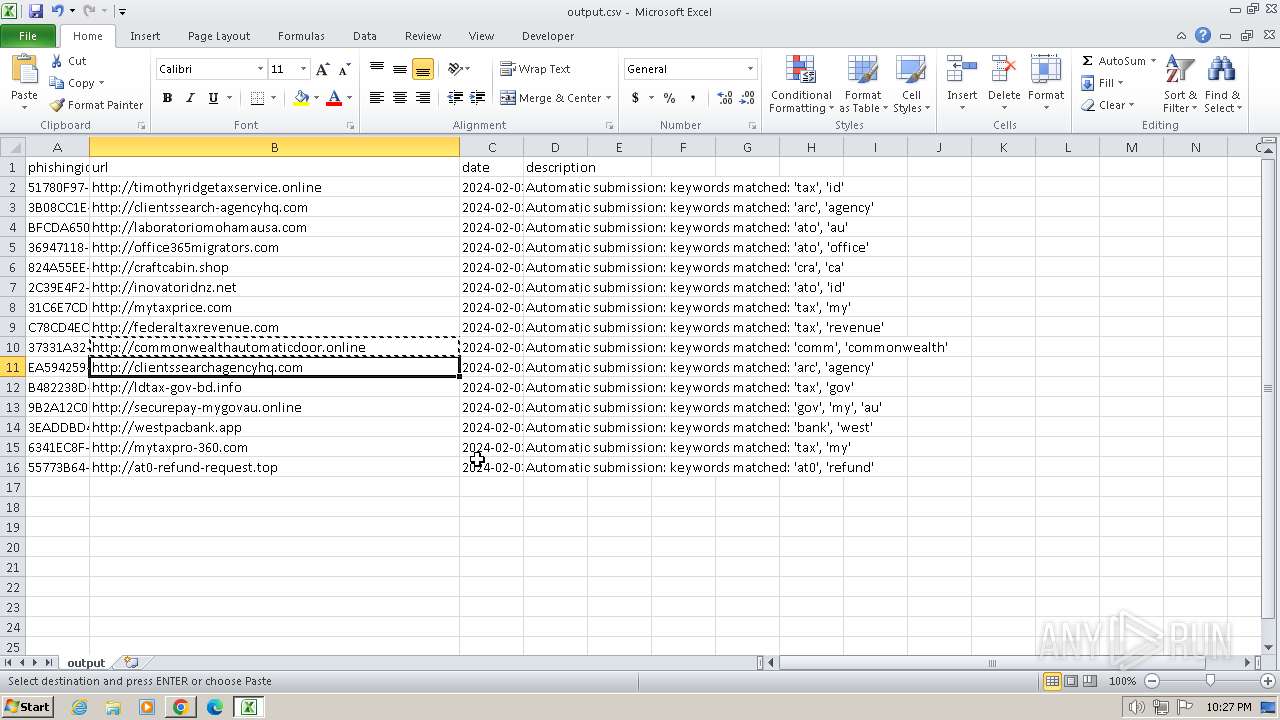Screen dimensions: 1280x720
Task: Increase decimal places
Action: click(725, 98)
